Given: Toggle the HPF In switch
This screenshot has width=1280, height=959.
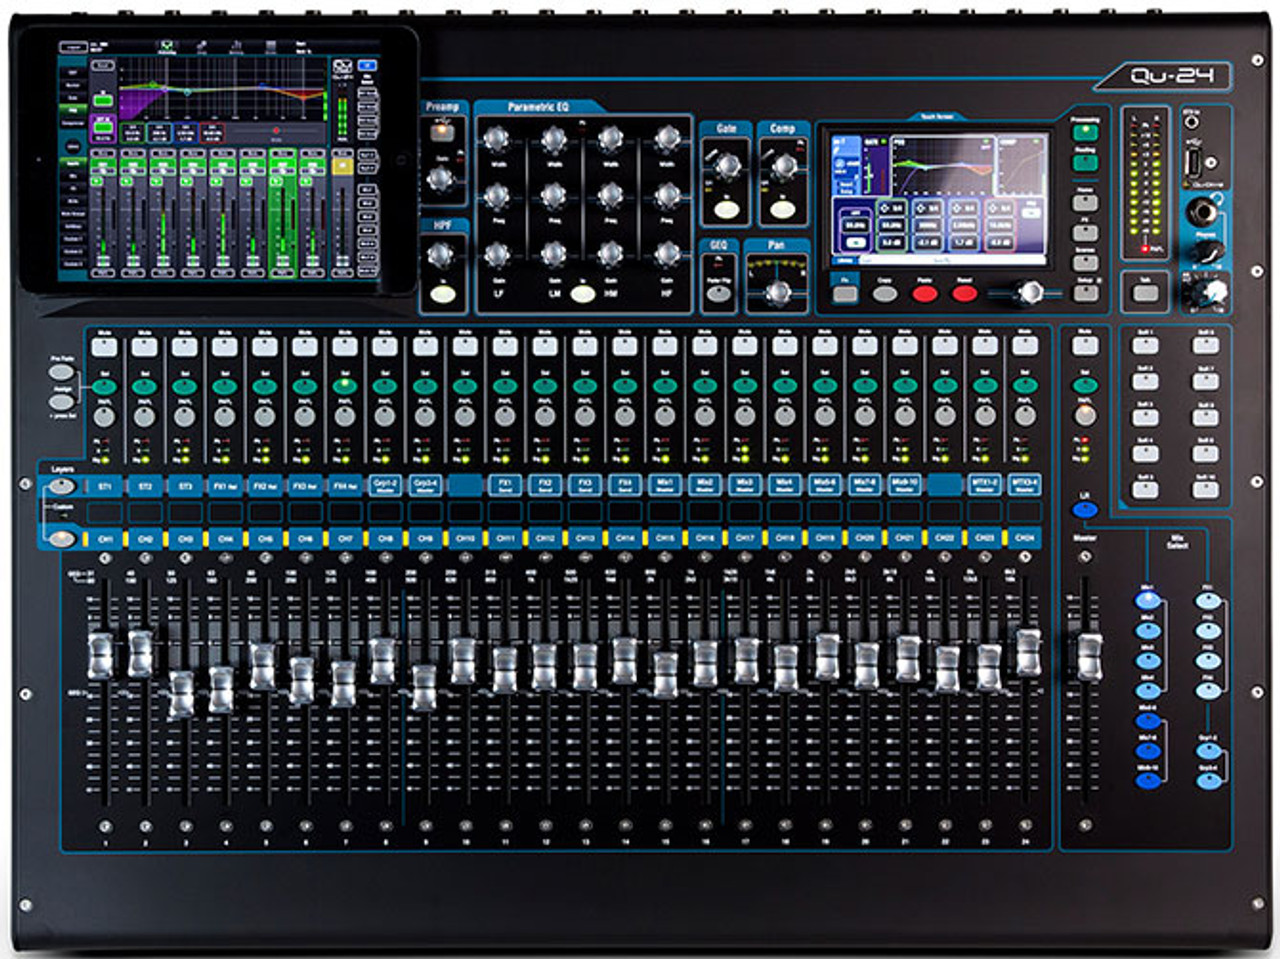Looking at the screenshot, I should (x=441, y=295).
